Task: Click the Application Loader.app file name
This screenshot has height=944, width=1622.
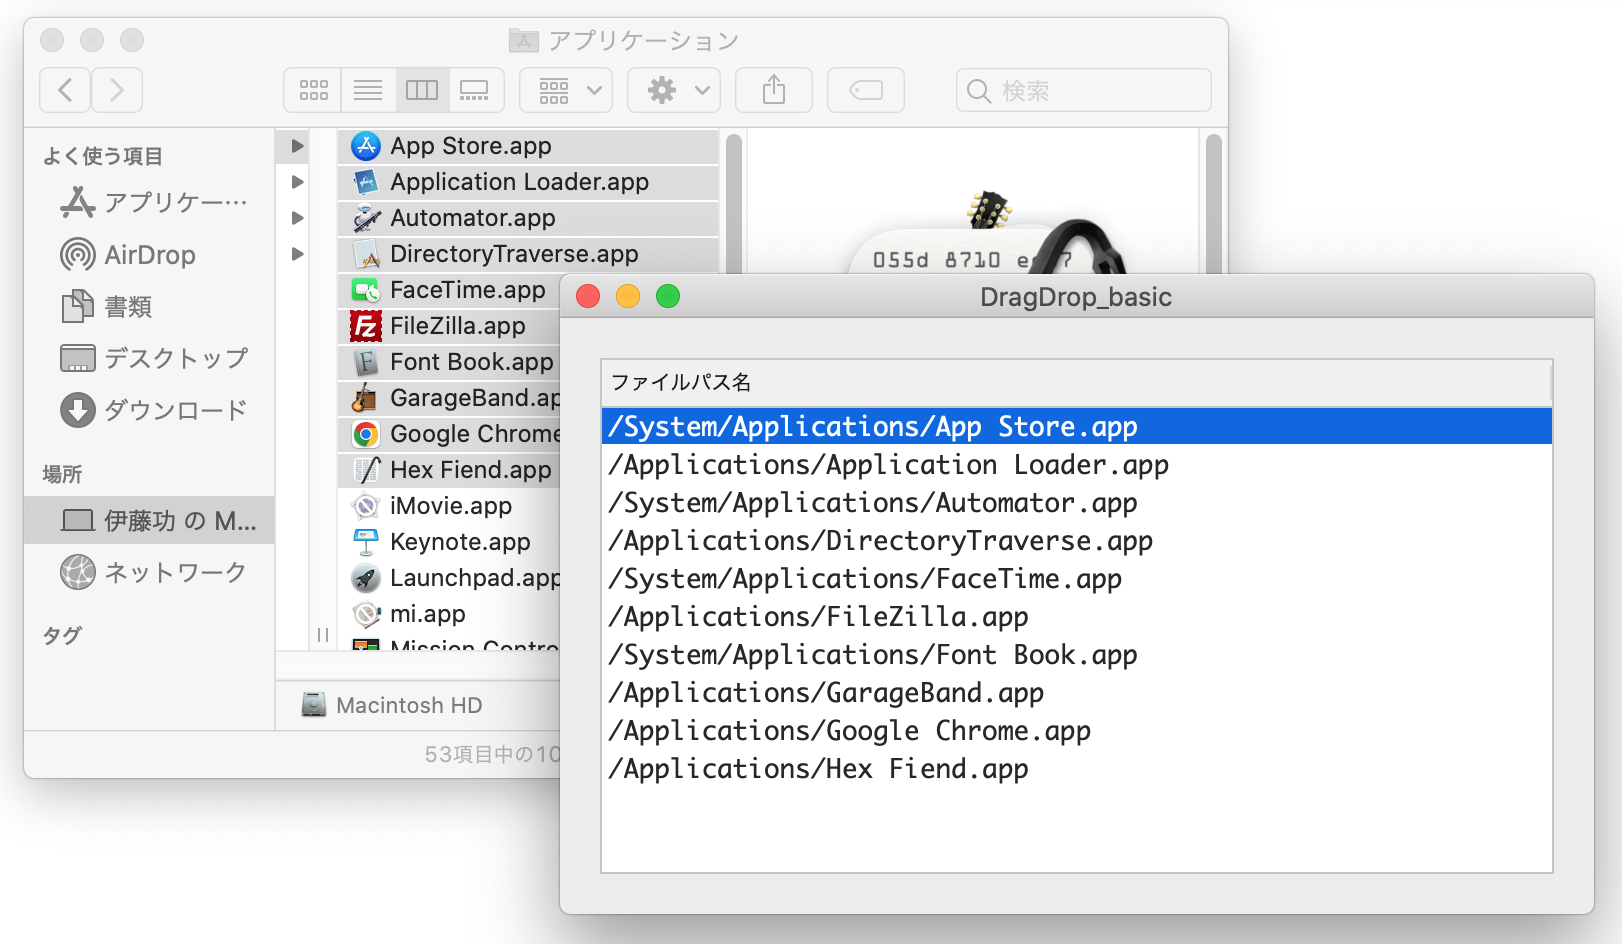Action: [x=520, y=182]
